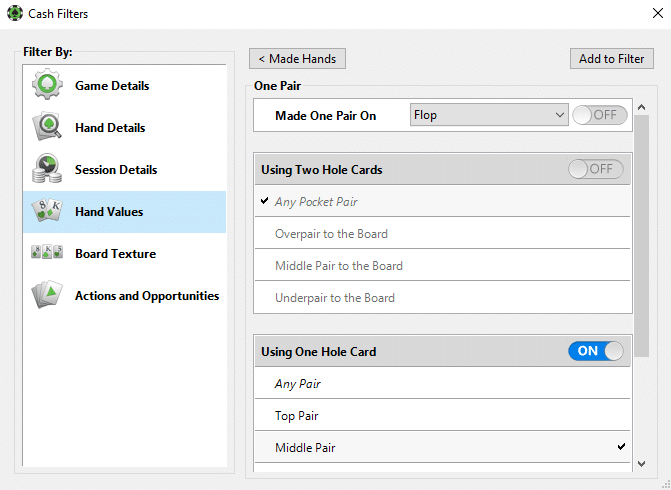This screenshot has width=671, height=490.
Task: Click the vertical scrollbar thumb in One Pair panel
Action: (x=641, y=236)
